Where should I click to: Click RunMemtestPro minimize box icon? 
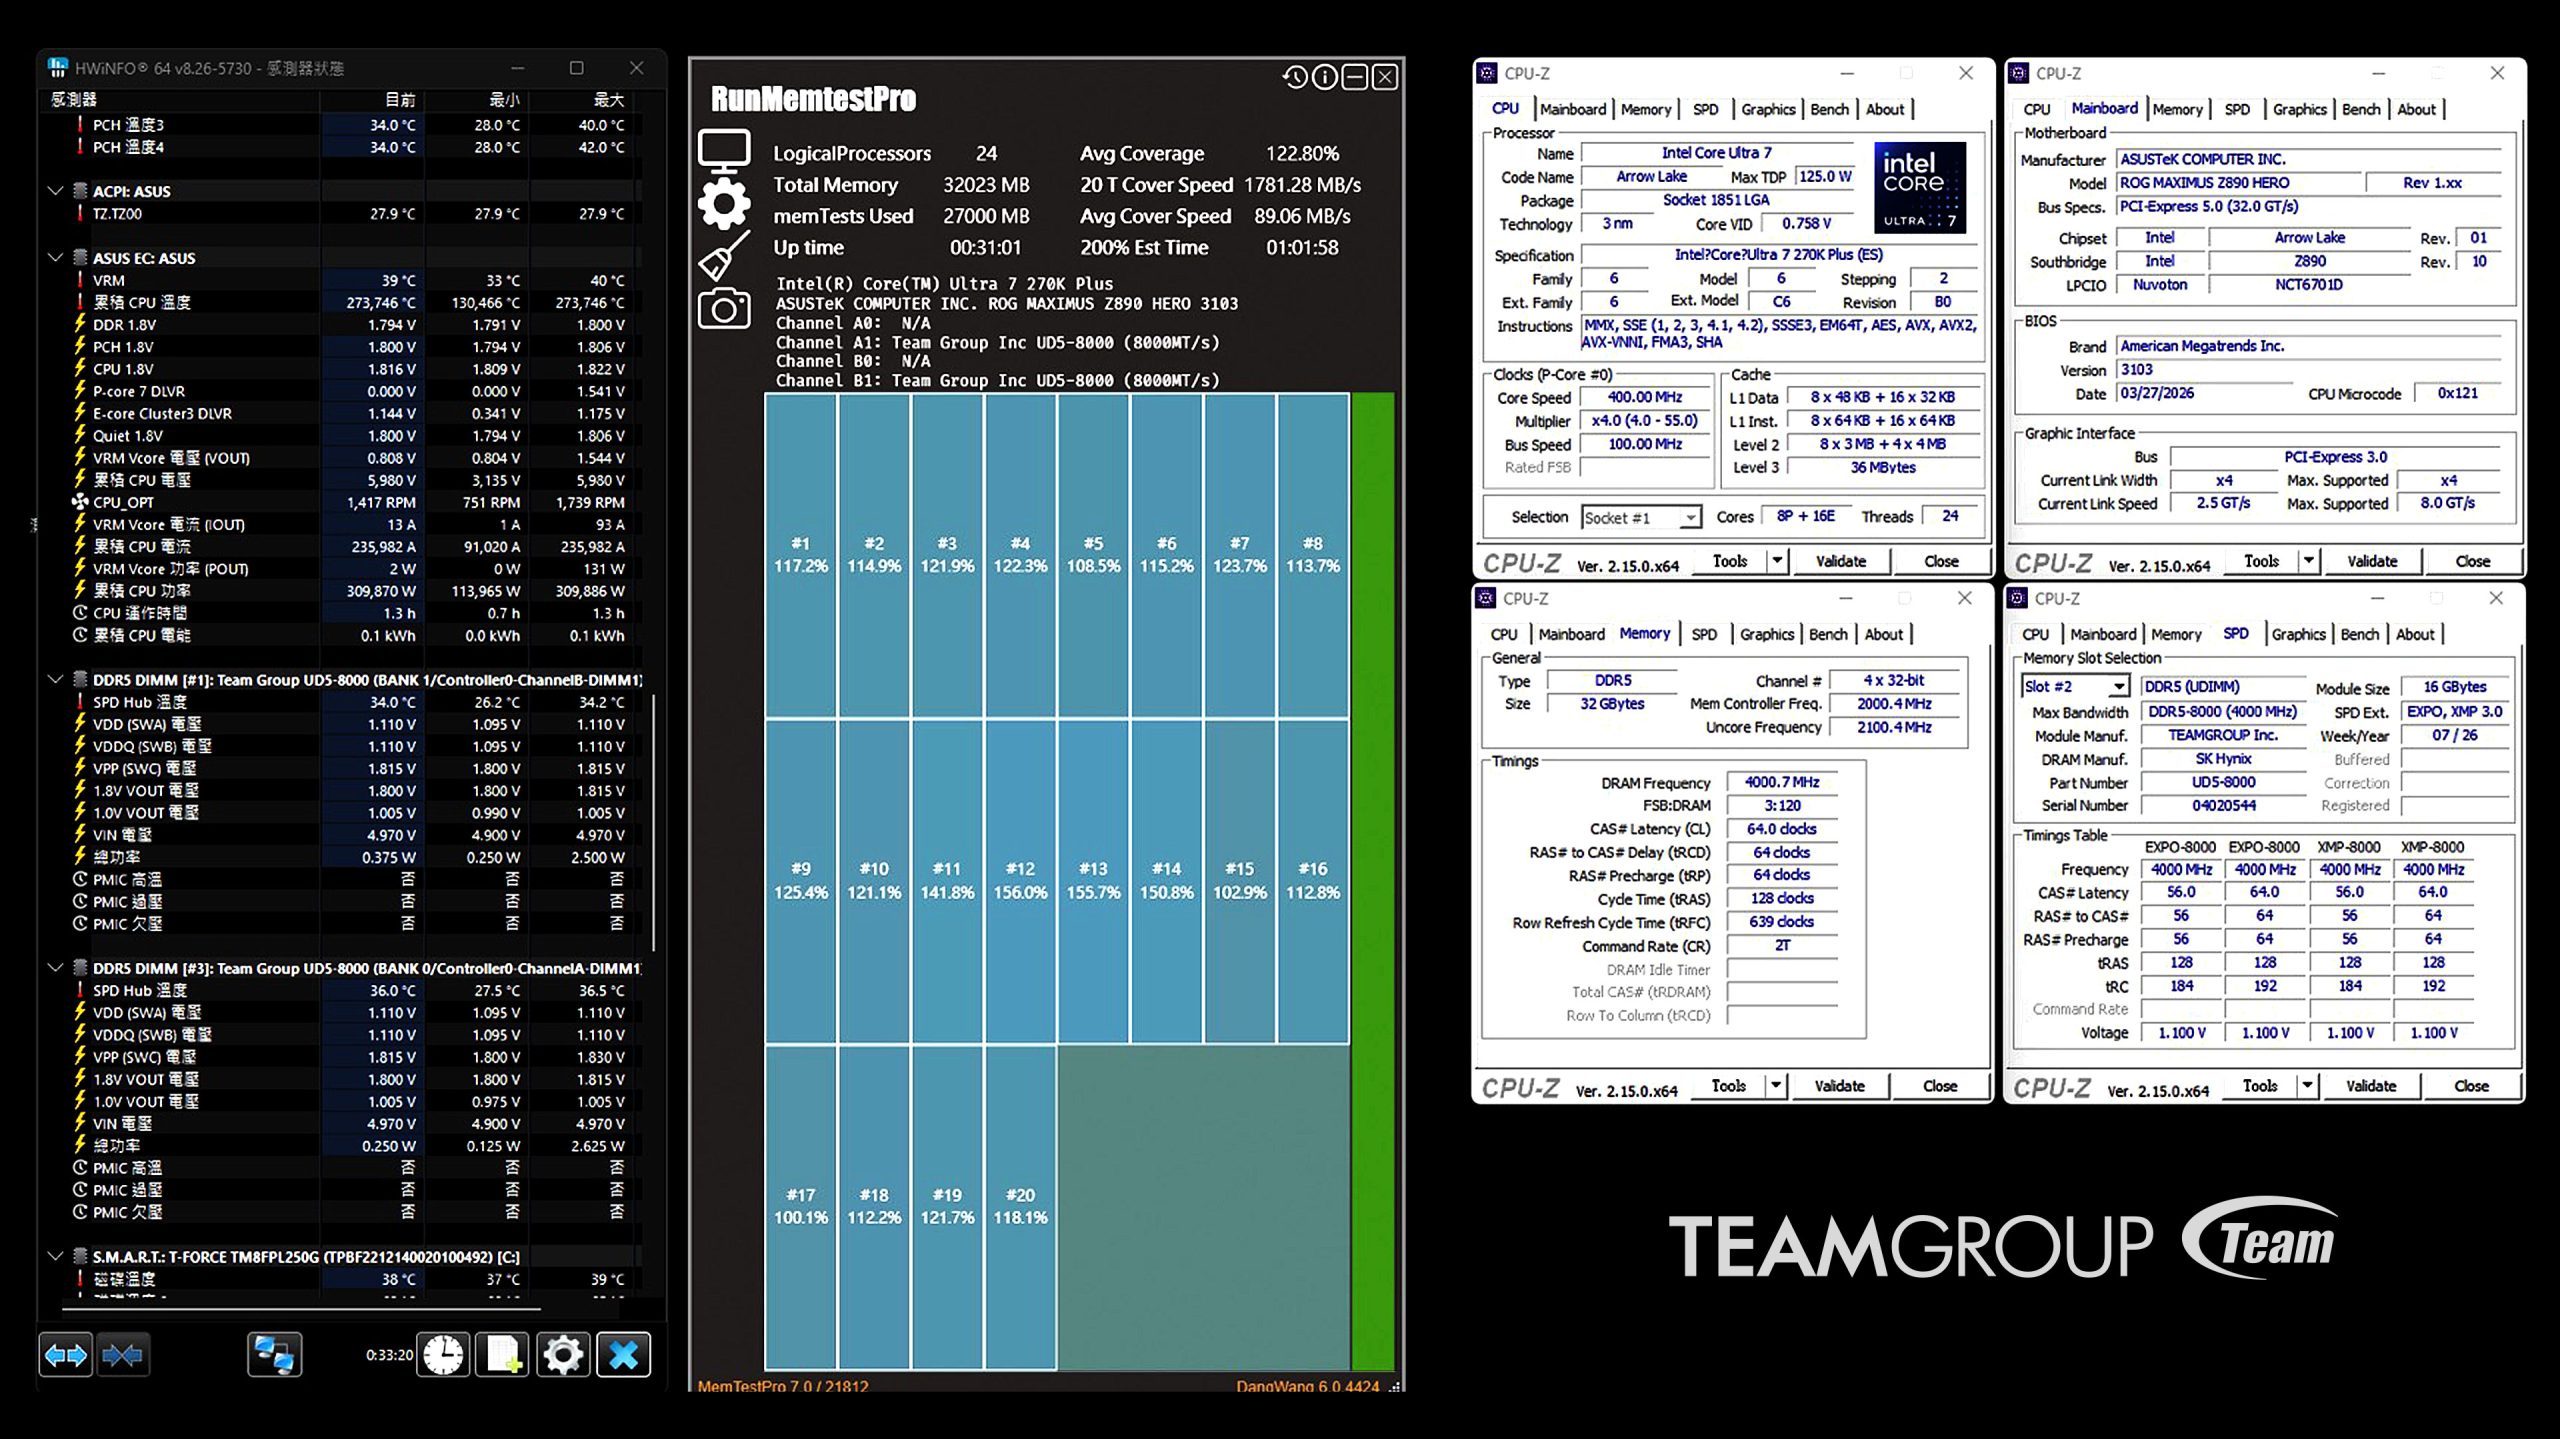tap(1355, 77)
